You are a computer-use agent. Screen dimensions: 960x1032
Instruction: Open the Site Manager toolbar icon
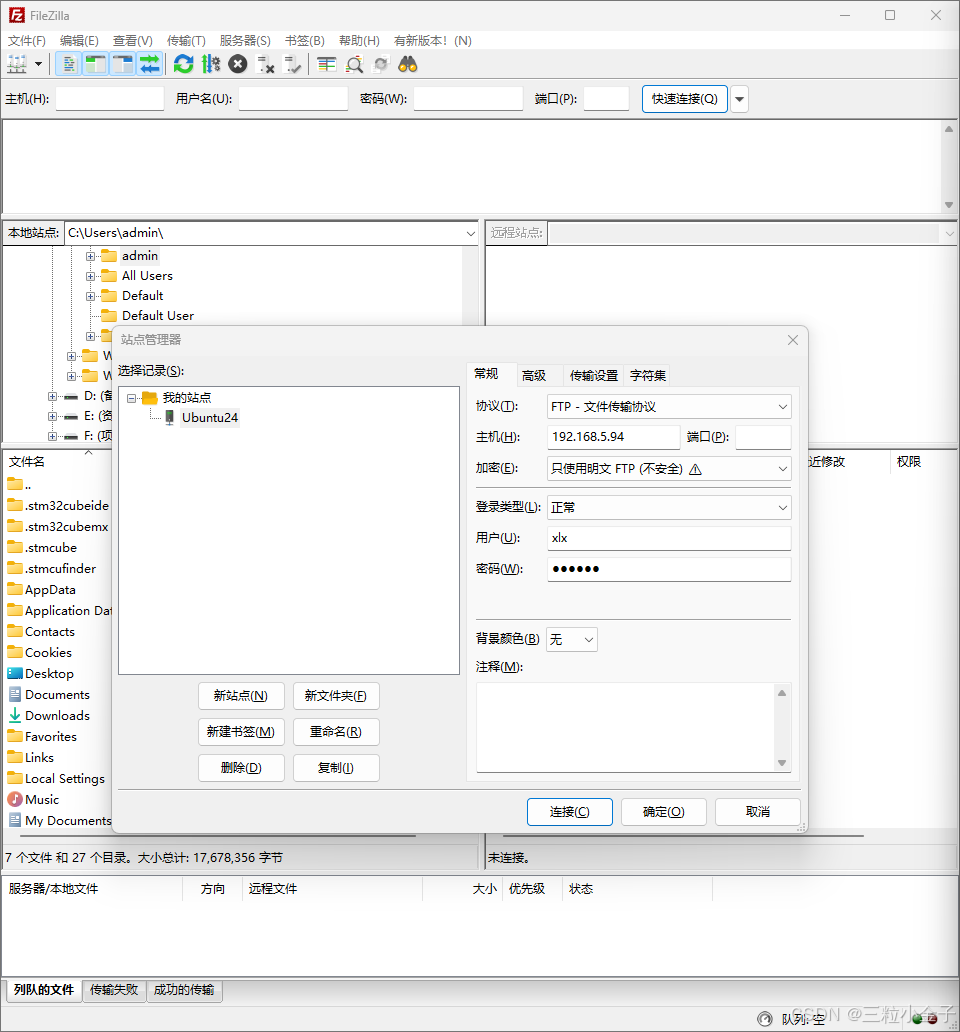[16, 64]
